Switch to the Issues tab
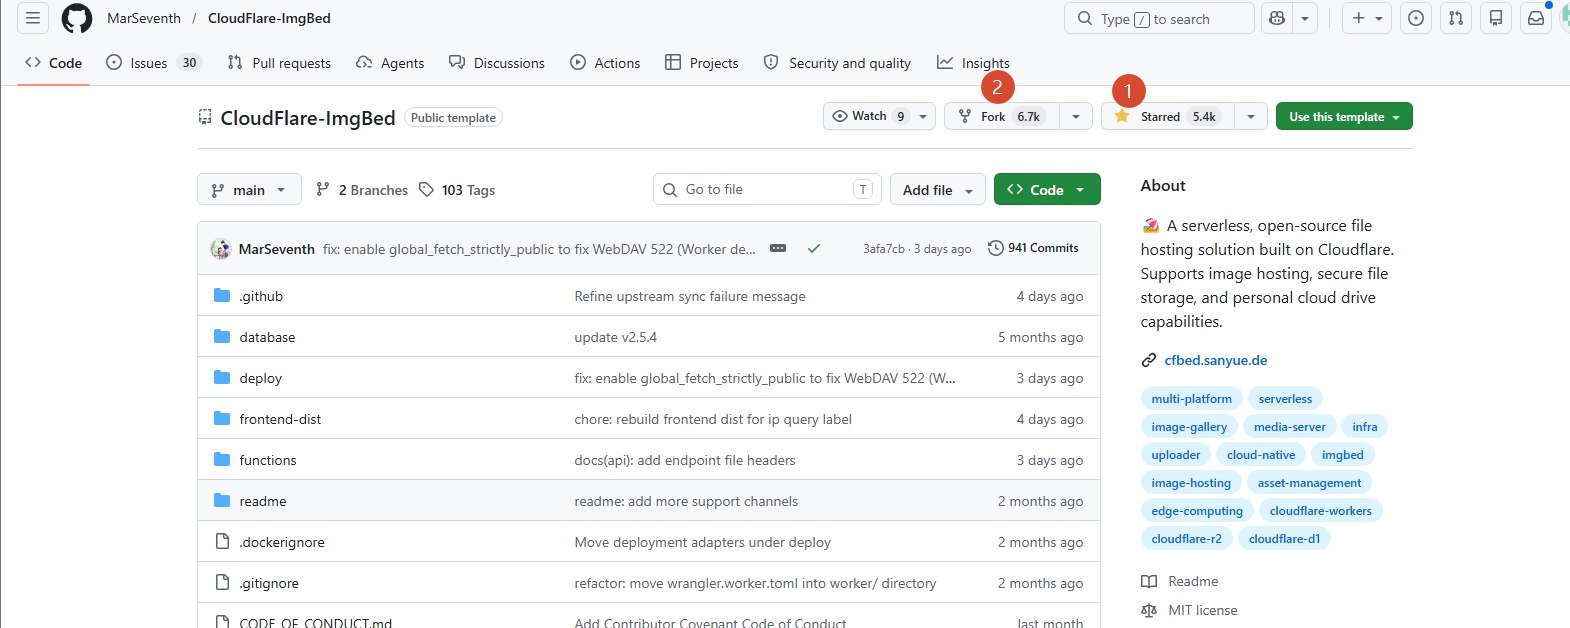 pyautogui.click(x=154, y=62)
